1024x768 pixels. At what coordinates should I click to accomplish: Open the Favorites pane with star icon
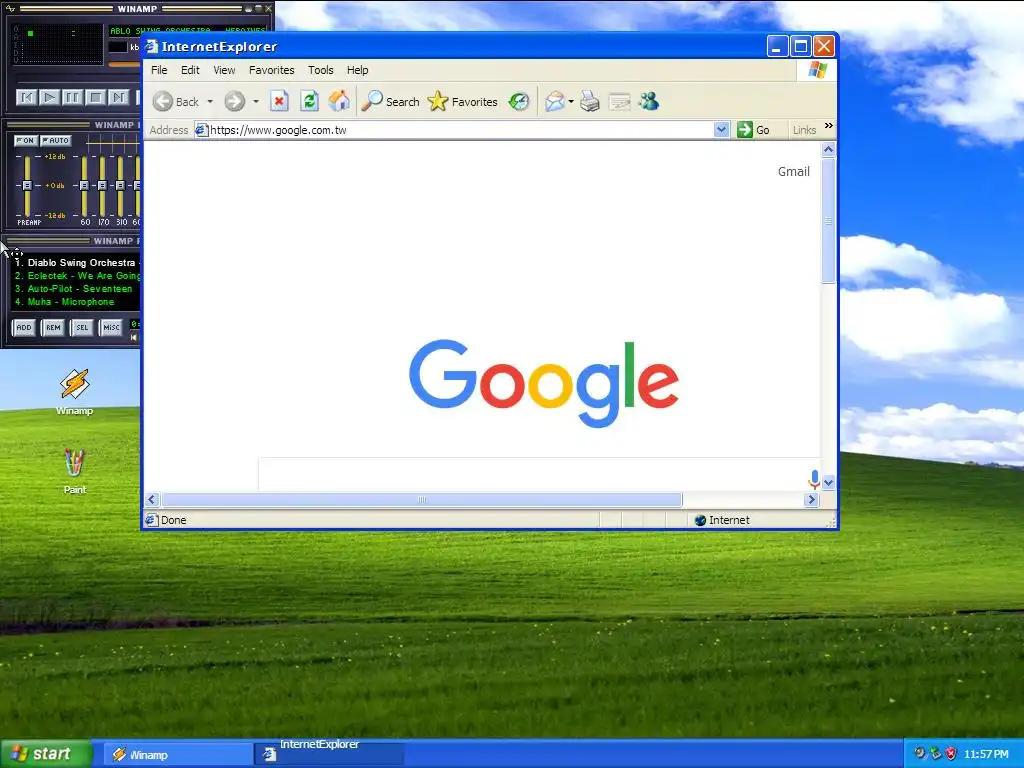point(462,101)
